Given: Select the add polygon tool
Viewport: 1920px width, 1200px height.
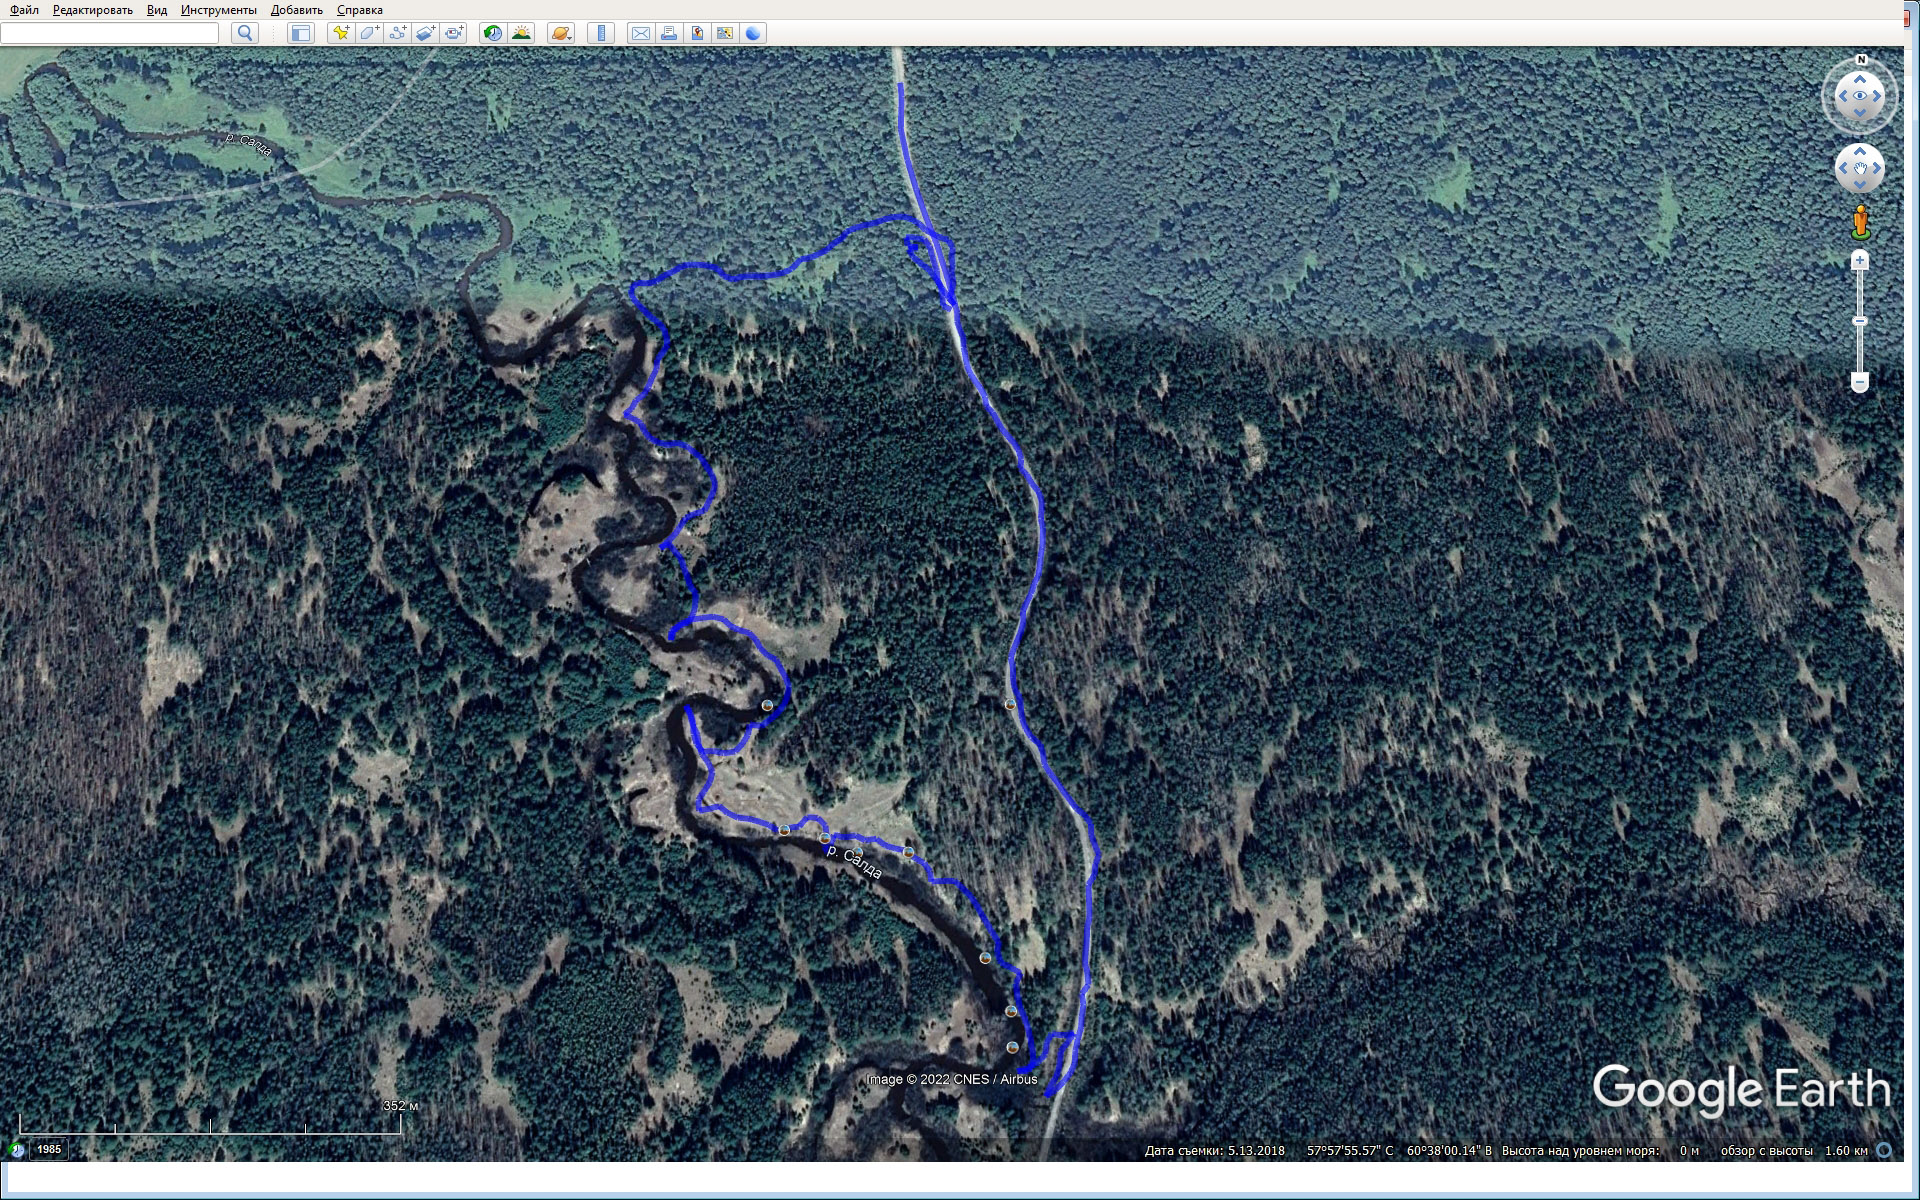Looking at the screenshot, I should (x=369, y=33).
